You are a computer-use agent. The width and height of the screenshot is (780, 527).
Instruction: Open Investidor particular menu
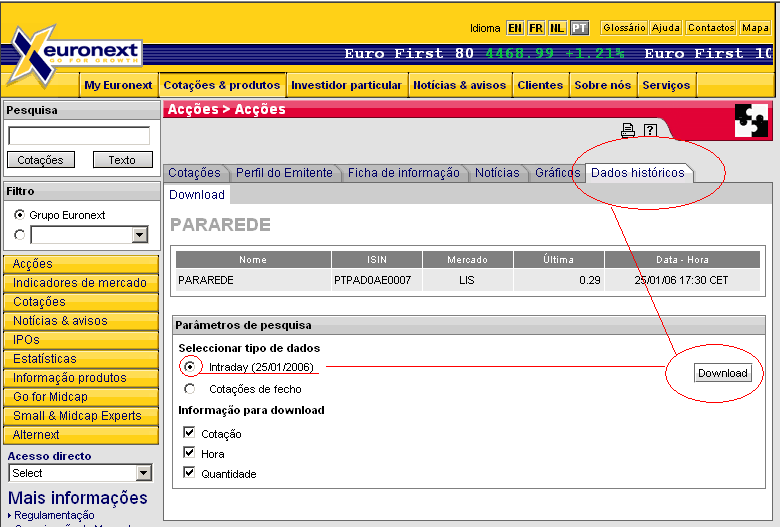(346, 85)
